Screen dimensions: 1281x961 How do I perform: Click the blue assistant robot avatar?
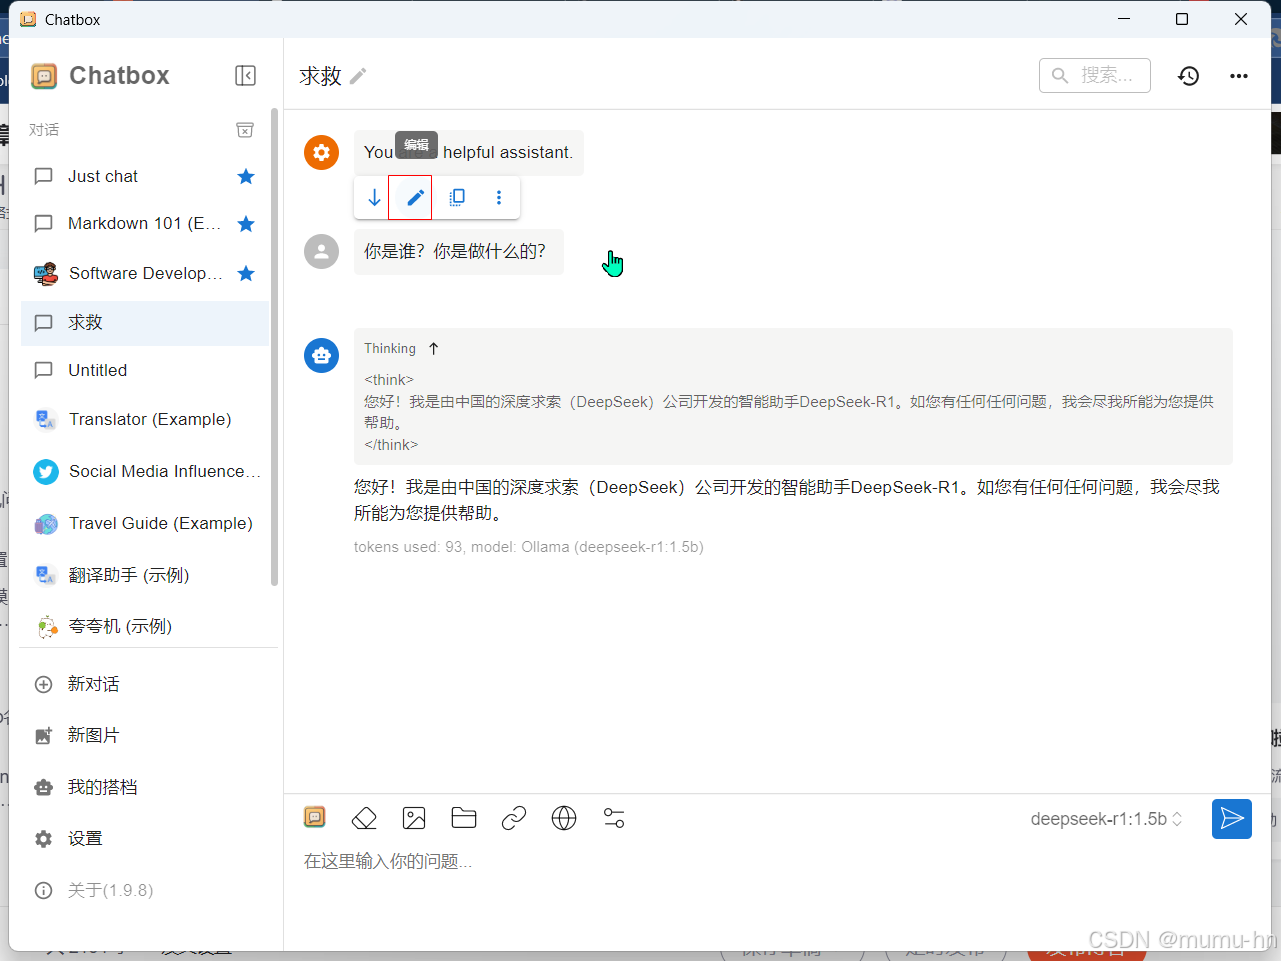(321, 355)
